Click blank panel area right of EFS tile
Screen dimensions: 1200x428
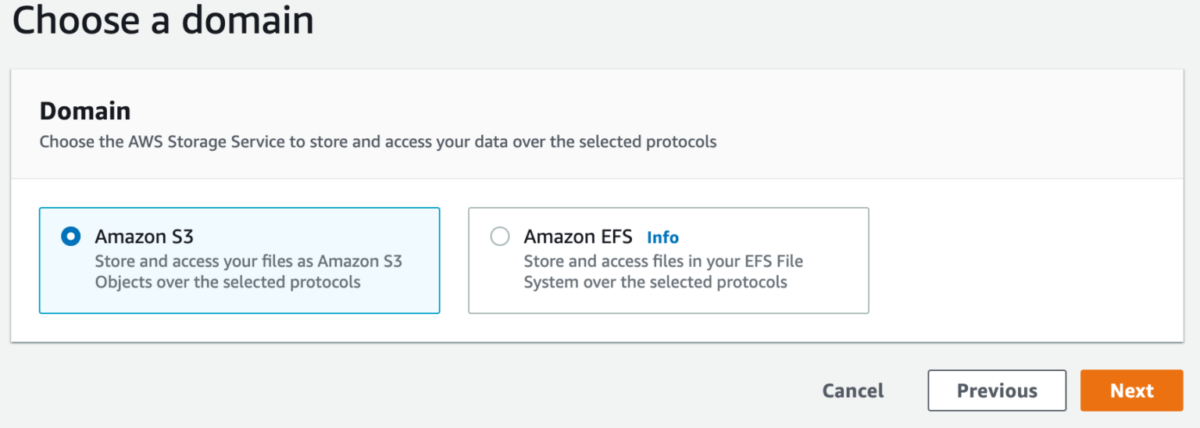[x=1030, y=260]
